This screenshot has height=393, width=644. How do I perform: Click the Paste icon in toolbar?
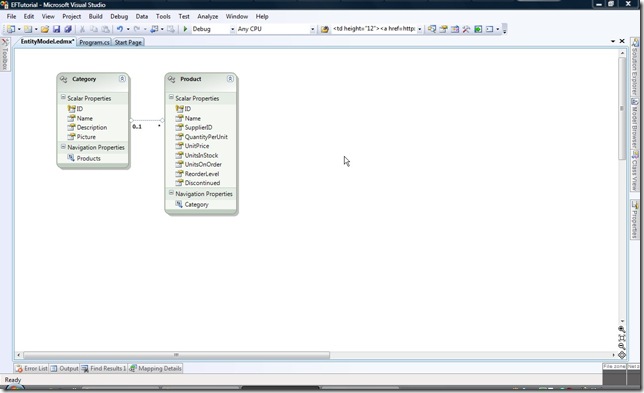click(x=106, y=29)
